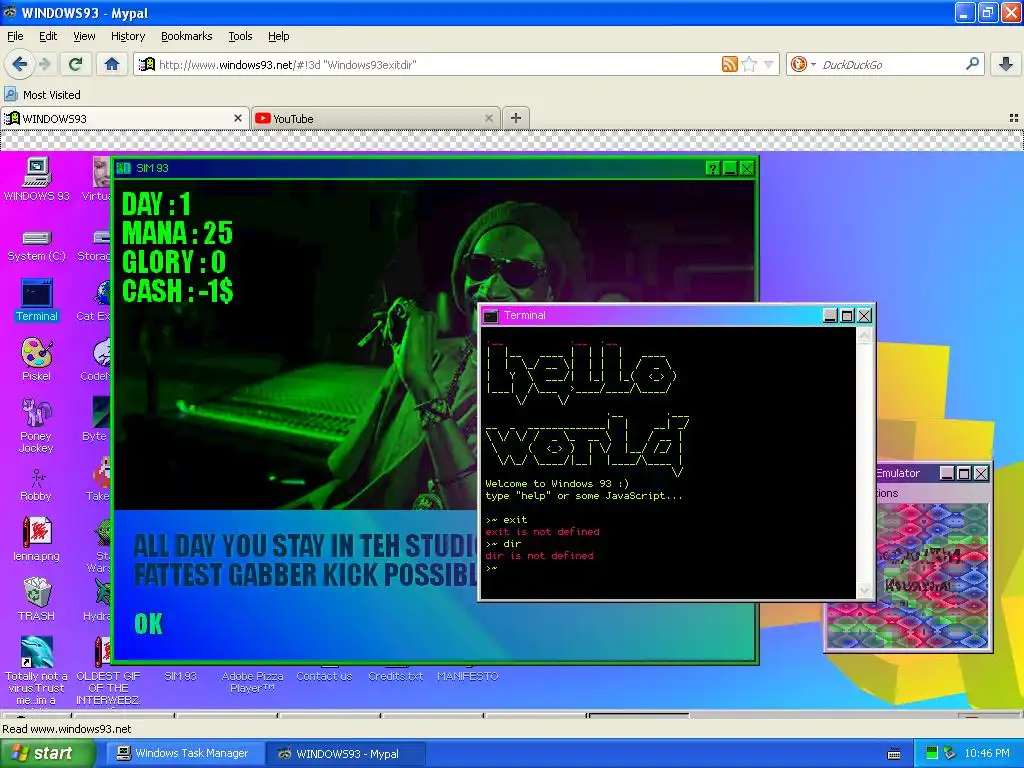Viewport: 1024px width, 768px height.
Task: Maximize the Terminal window
Action: click(847, 315)
